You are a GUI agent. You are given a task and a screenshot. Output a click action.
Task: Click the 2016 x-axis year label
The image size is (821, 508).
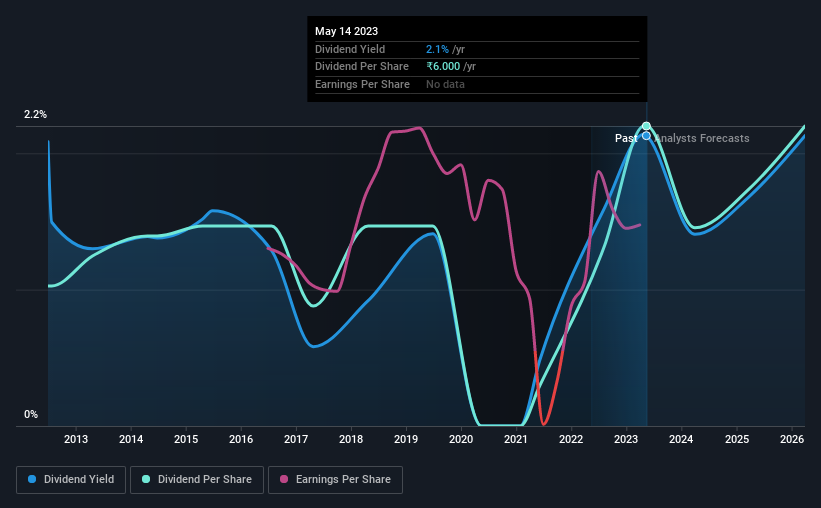[241, 439]
